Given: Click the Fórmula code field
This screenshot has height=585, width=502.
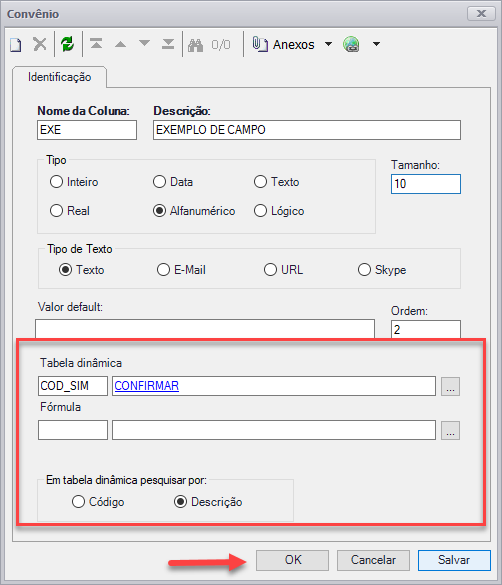Looking at the screenshot, I should (73, 430).
